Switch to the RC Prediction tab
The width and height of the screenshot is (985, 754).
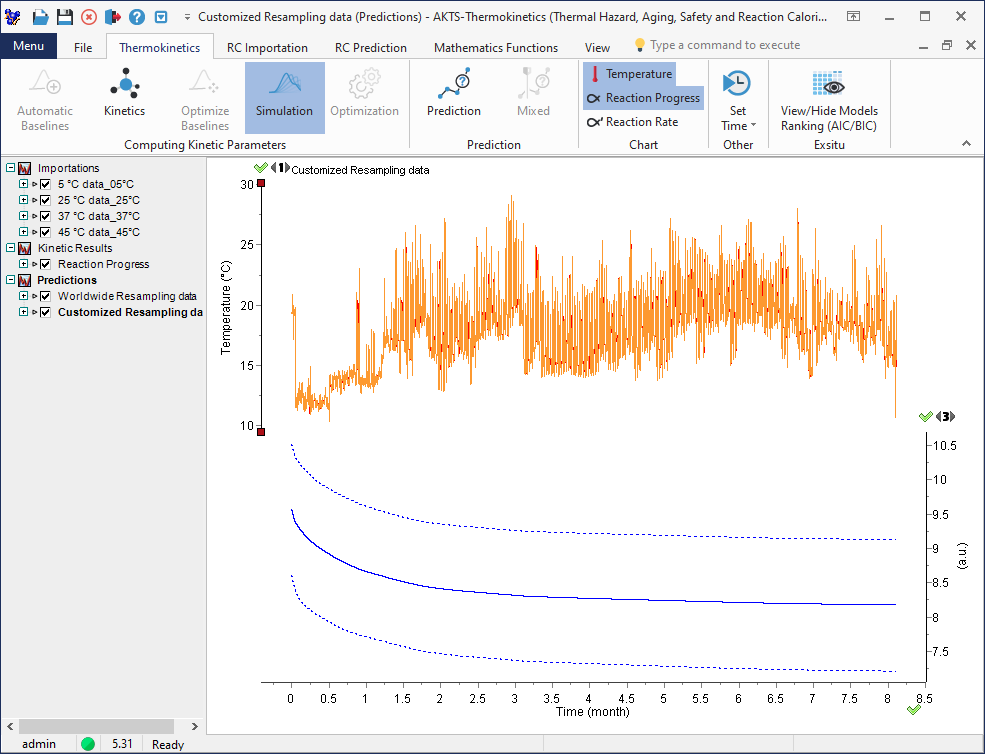[370, 47]
